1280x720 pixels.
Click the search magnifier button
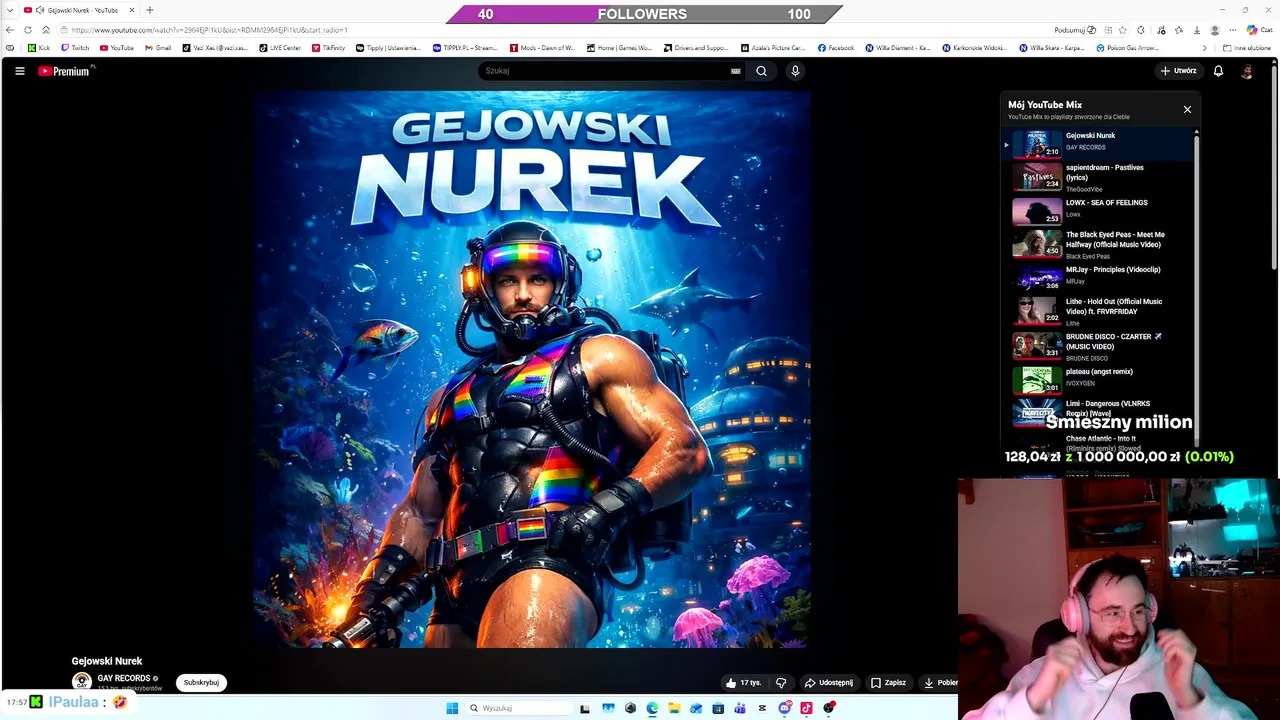(761, 71)
